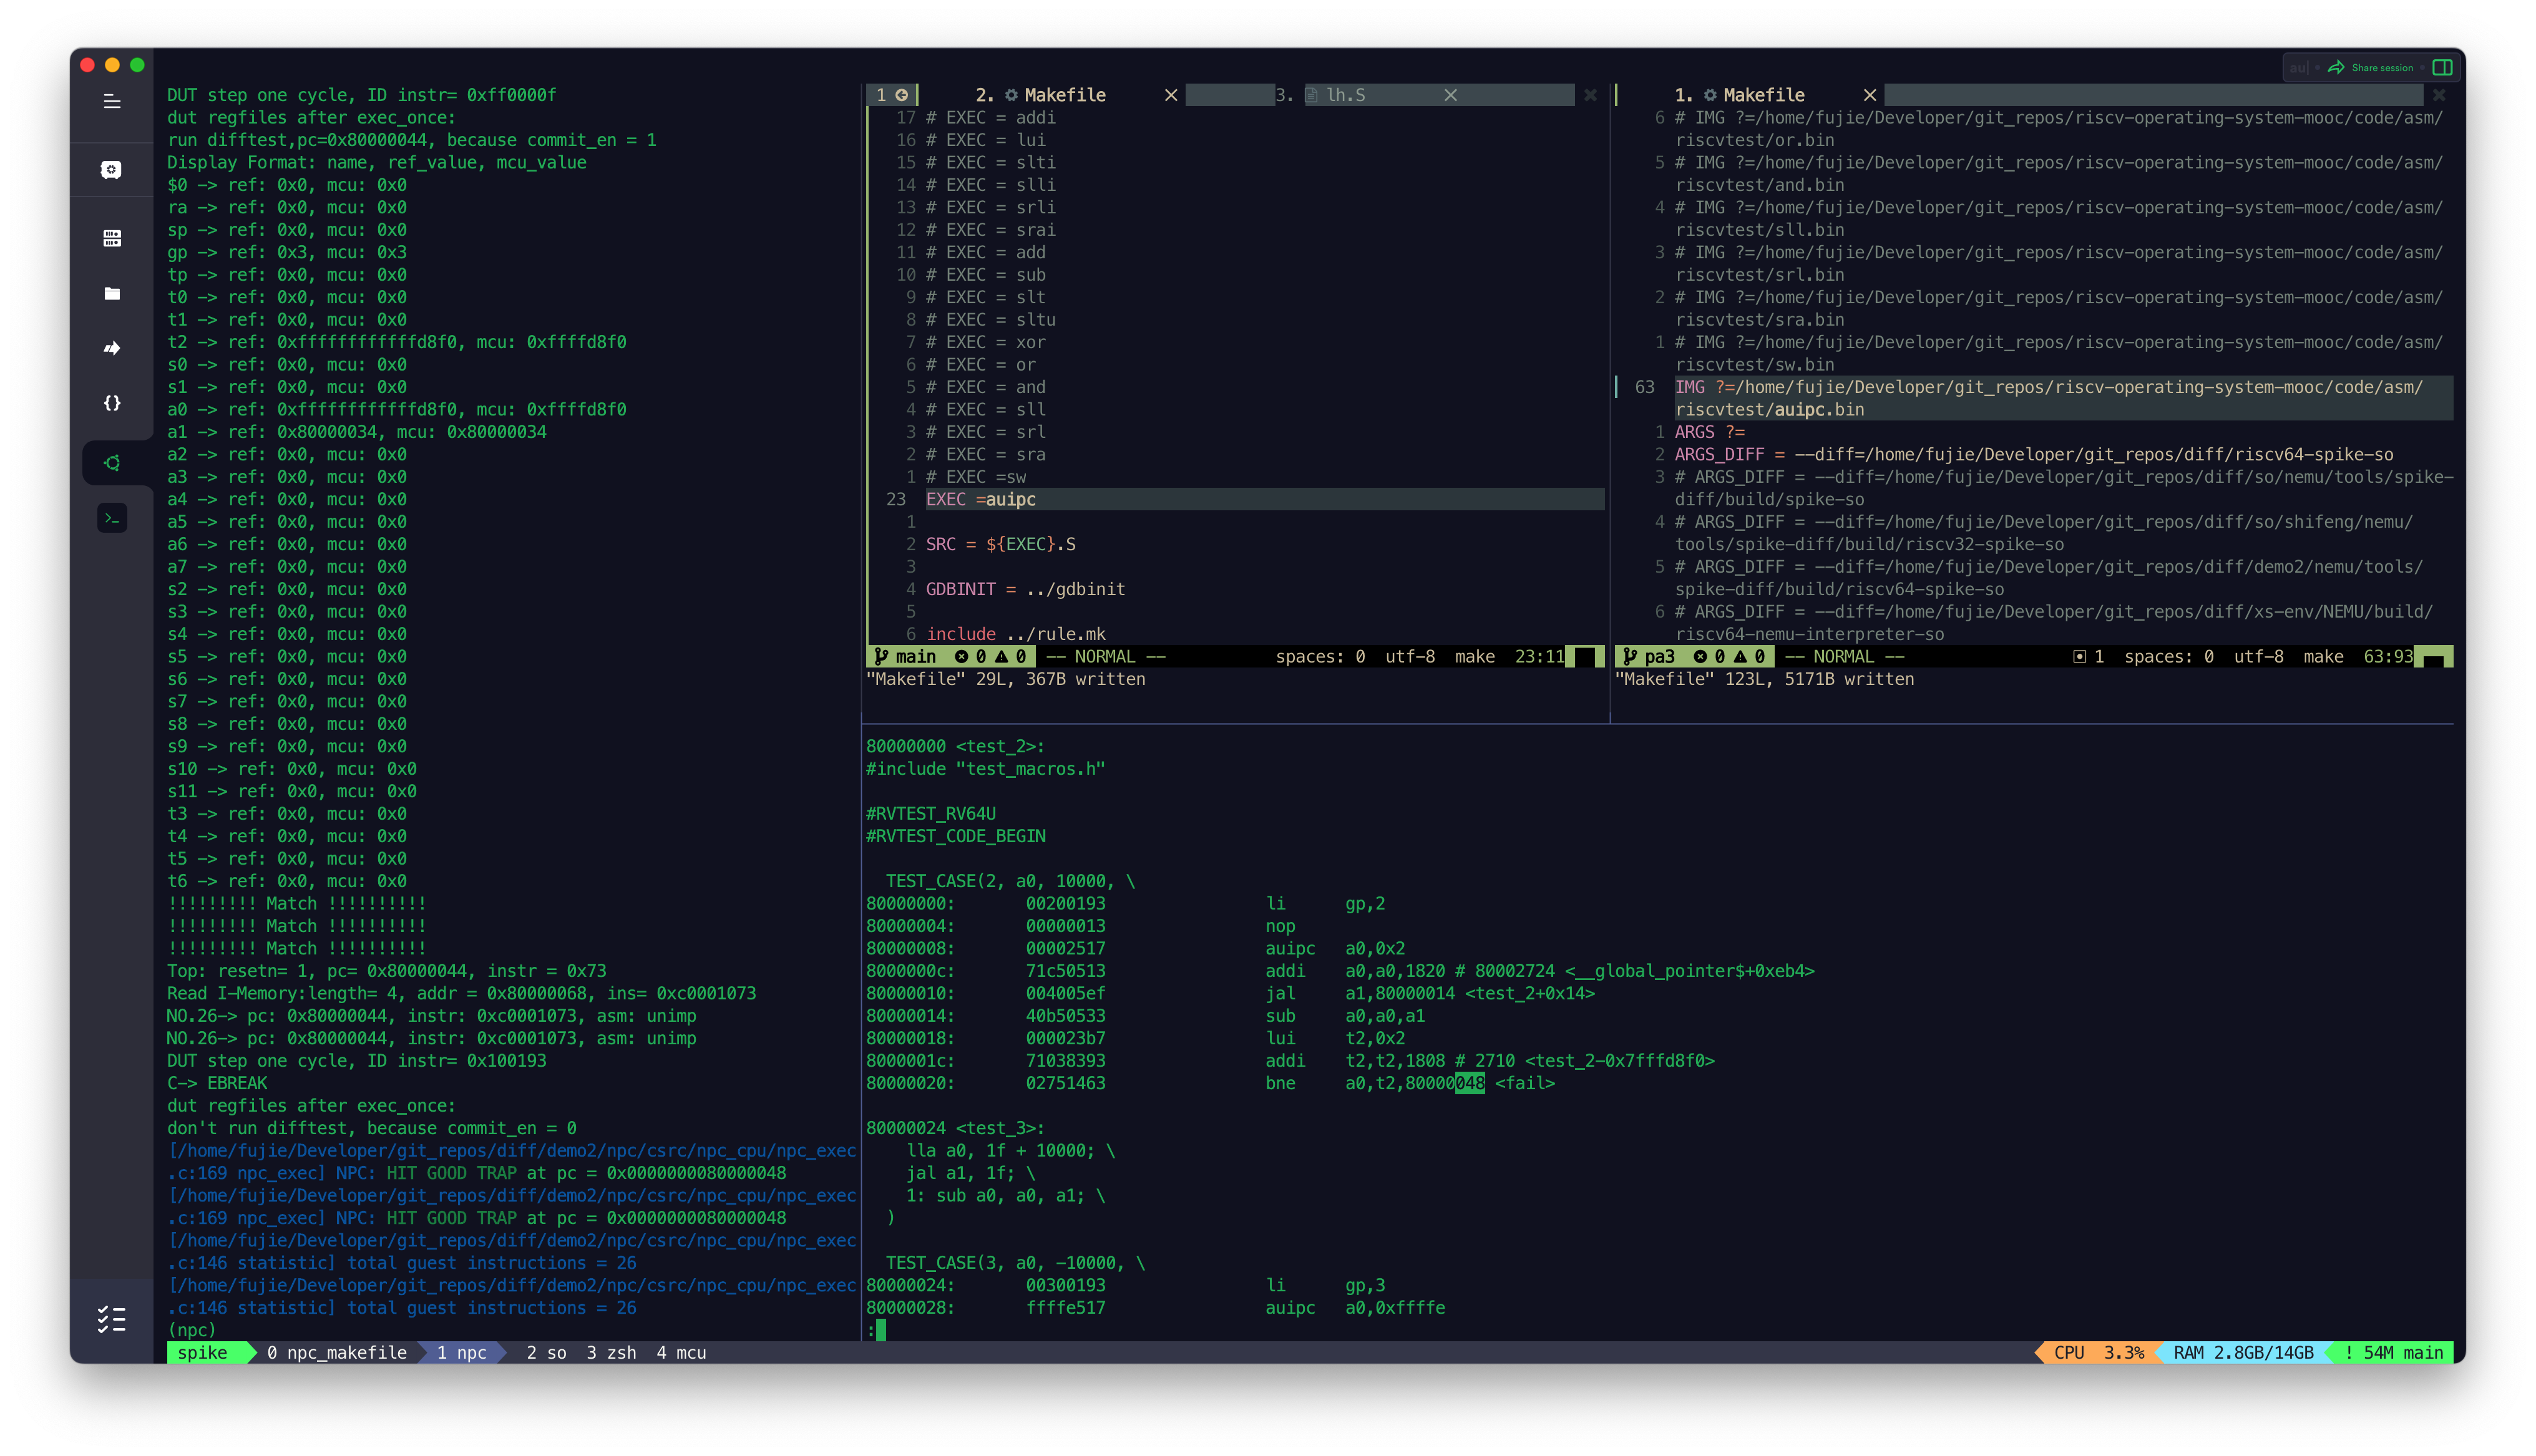The image size is (2536, 1456).
Task: Click the 'a1 -> ref: 0x80000034' line
Action: (356, 432)
